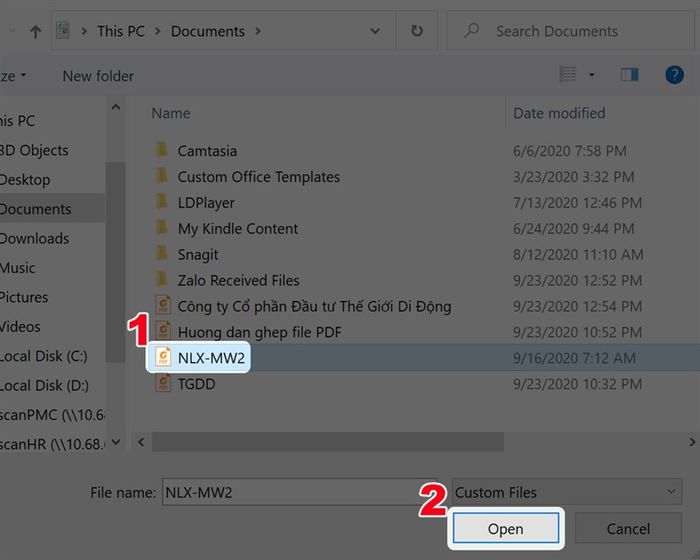Image resolution: width=700 pixels, height=560 pixels.
Task: Click the refresh icon beside address bar
Action: pyautogui.click(x=417, y=31)
